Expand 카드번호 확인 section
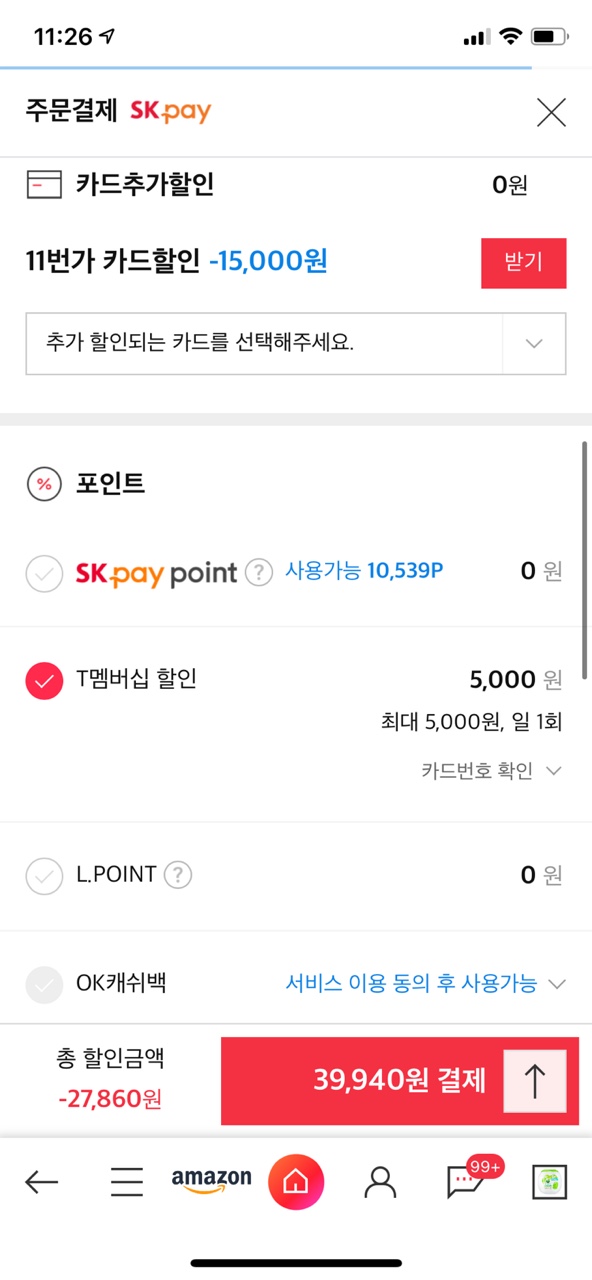Image resolution: width=592 pixels, height=1280 pixels. pos(492,771)
